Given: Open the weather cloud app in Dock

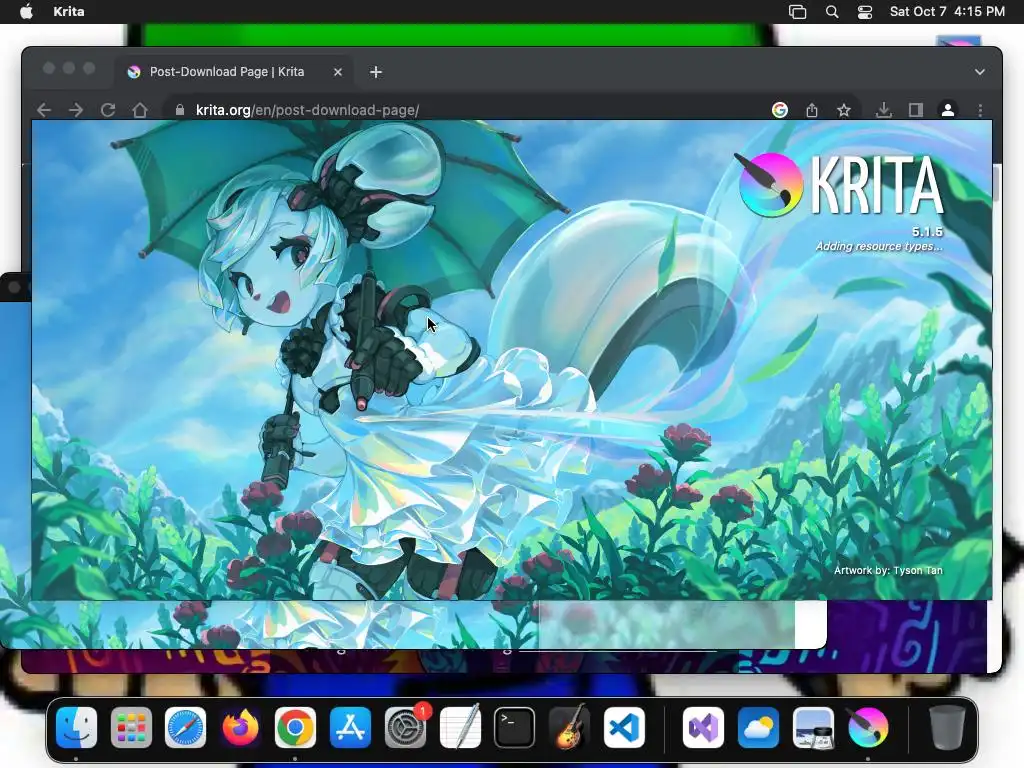Looking at the screenshot, I should pyautogui.click(x=758, y=728).
